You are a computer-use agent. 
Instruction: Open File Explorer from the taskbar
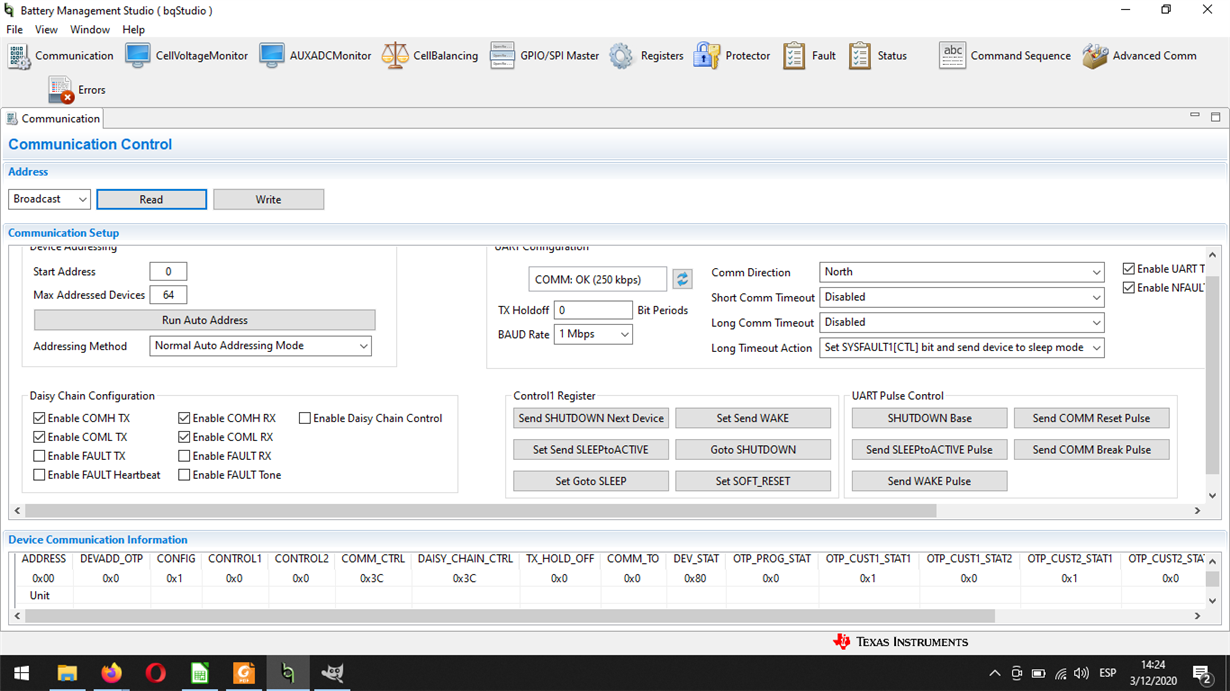[67, 673]
